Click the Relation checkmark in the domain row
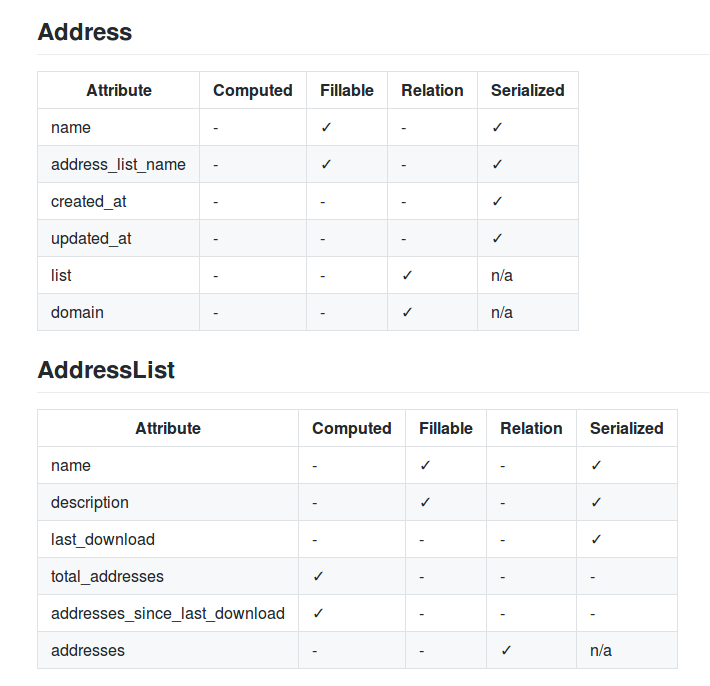710x686 pixels. point(407,312)
